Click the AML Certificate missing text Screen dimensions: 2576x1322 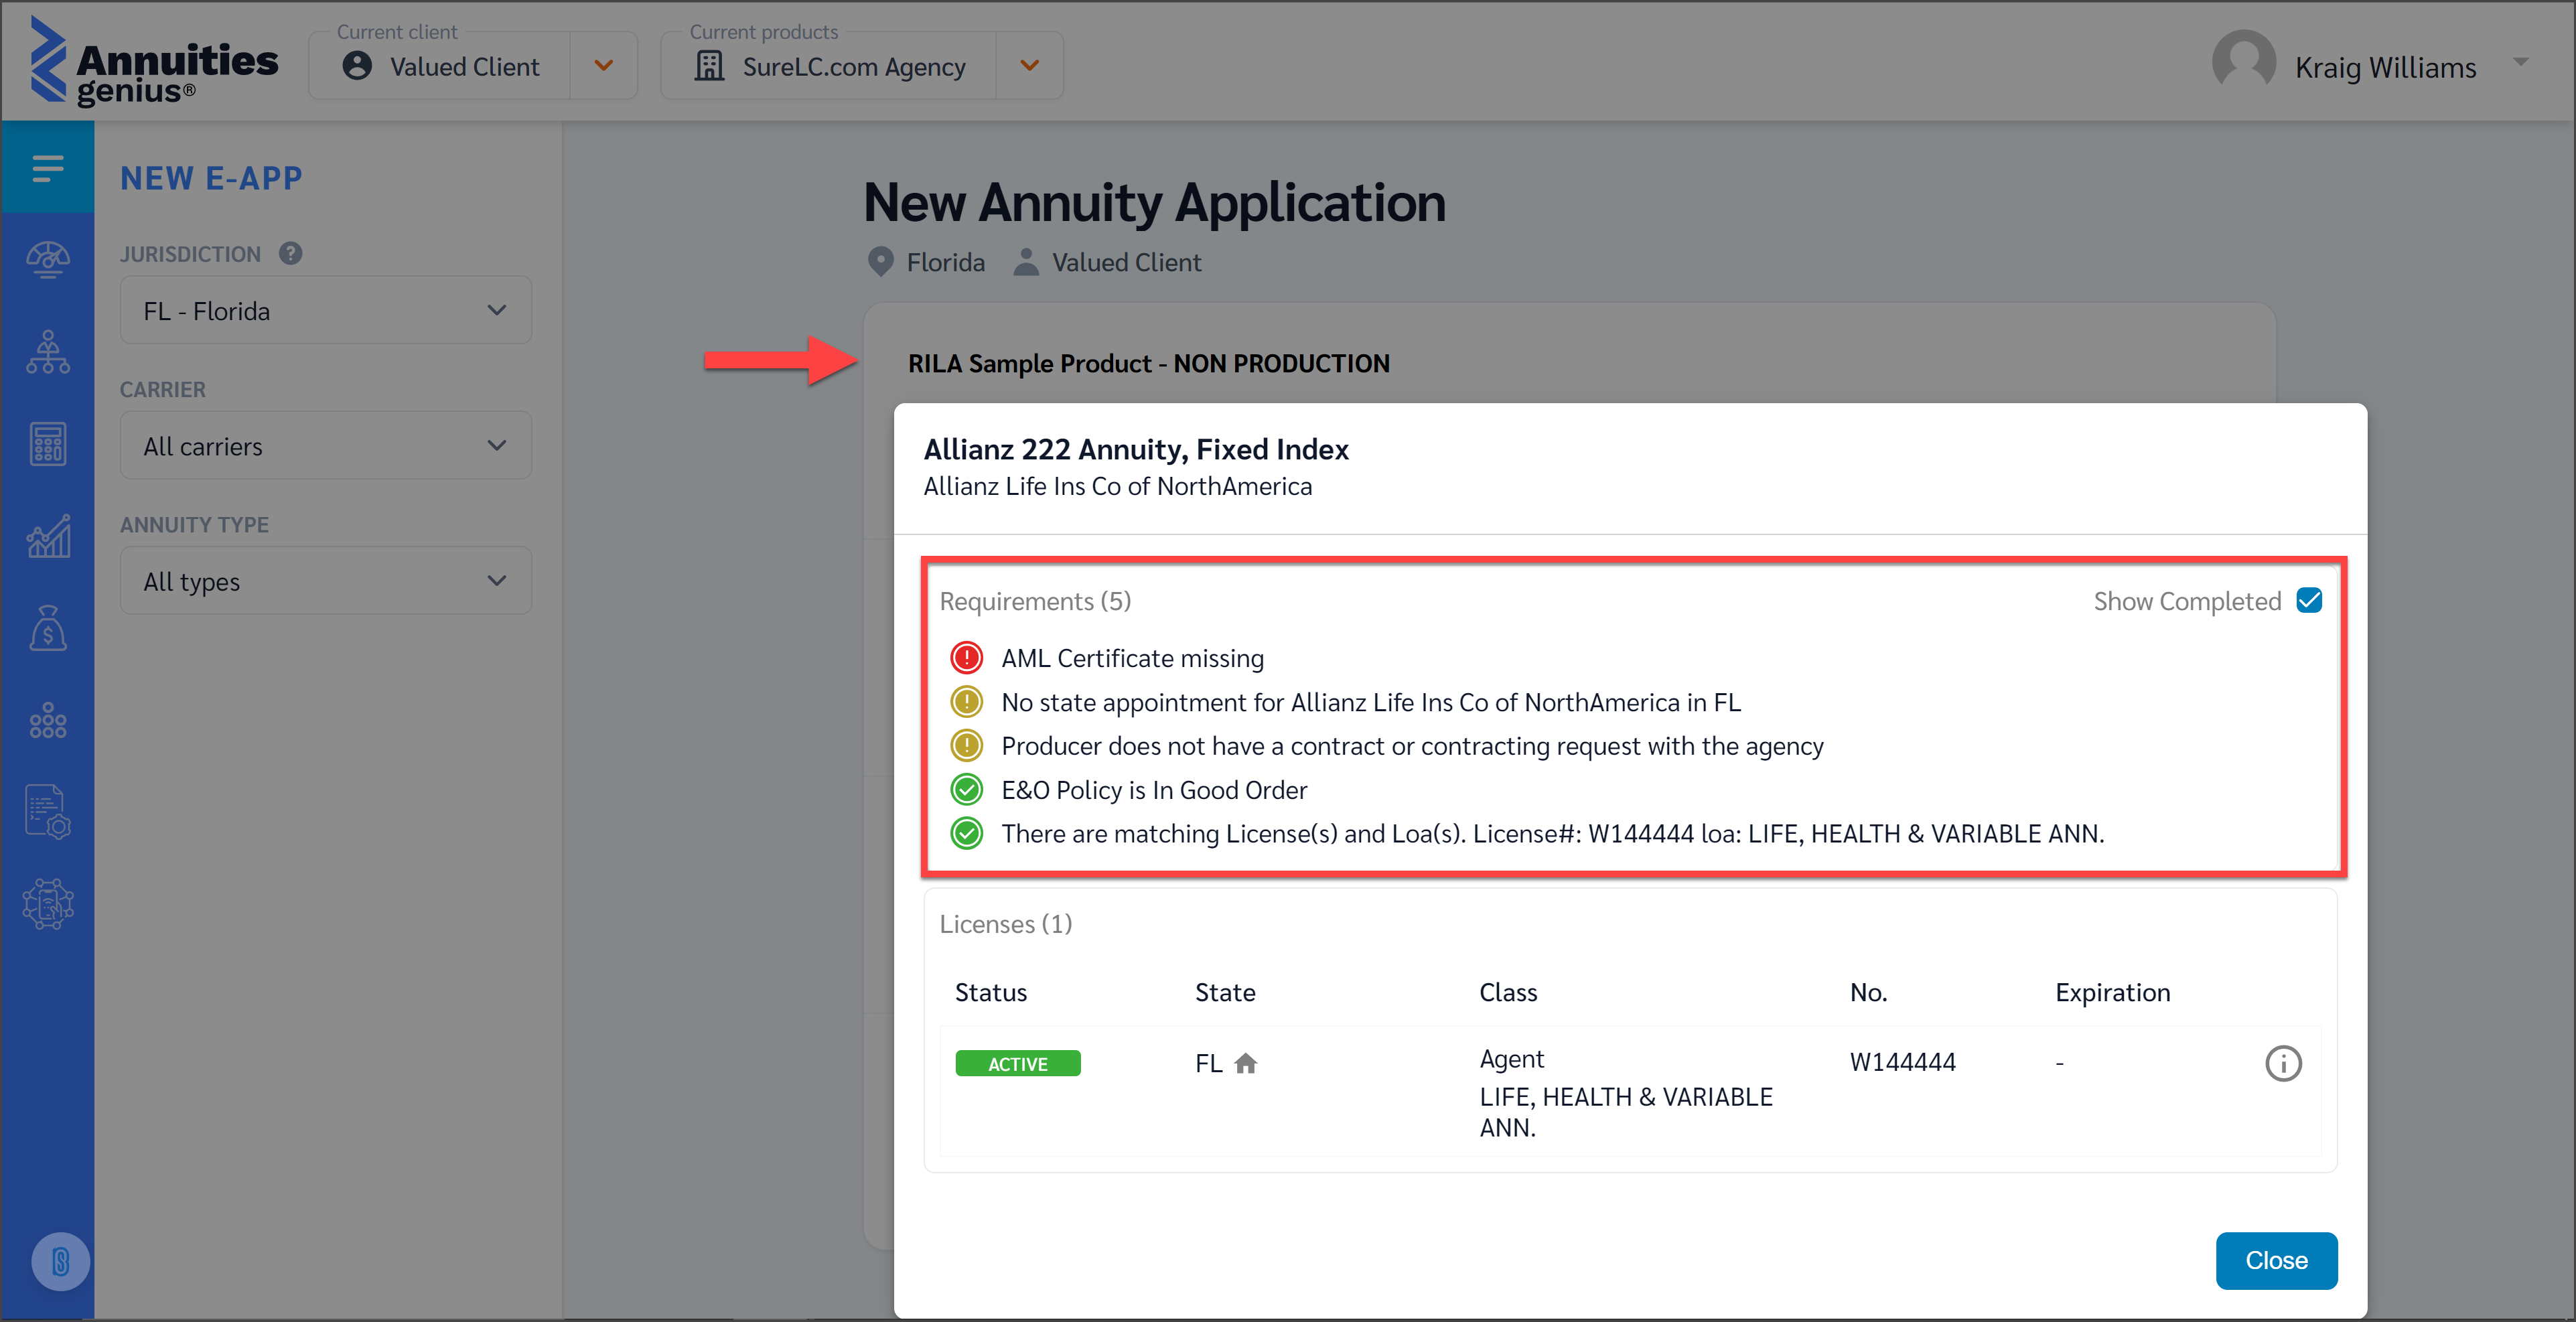click(1133, 658)
